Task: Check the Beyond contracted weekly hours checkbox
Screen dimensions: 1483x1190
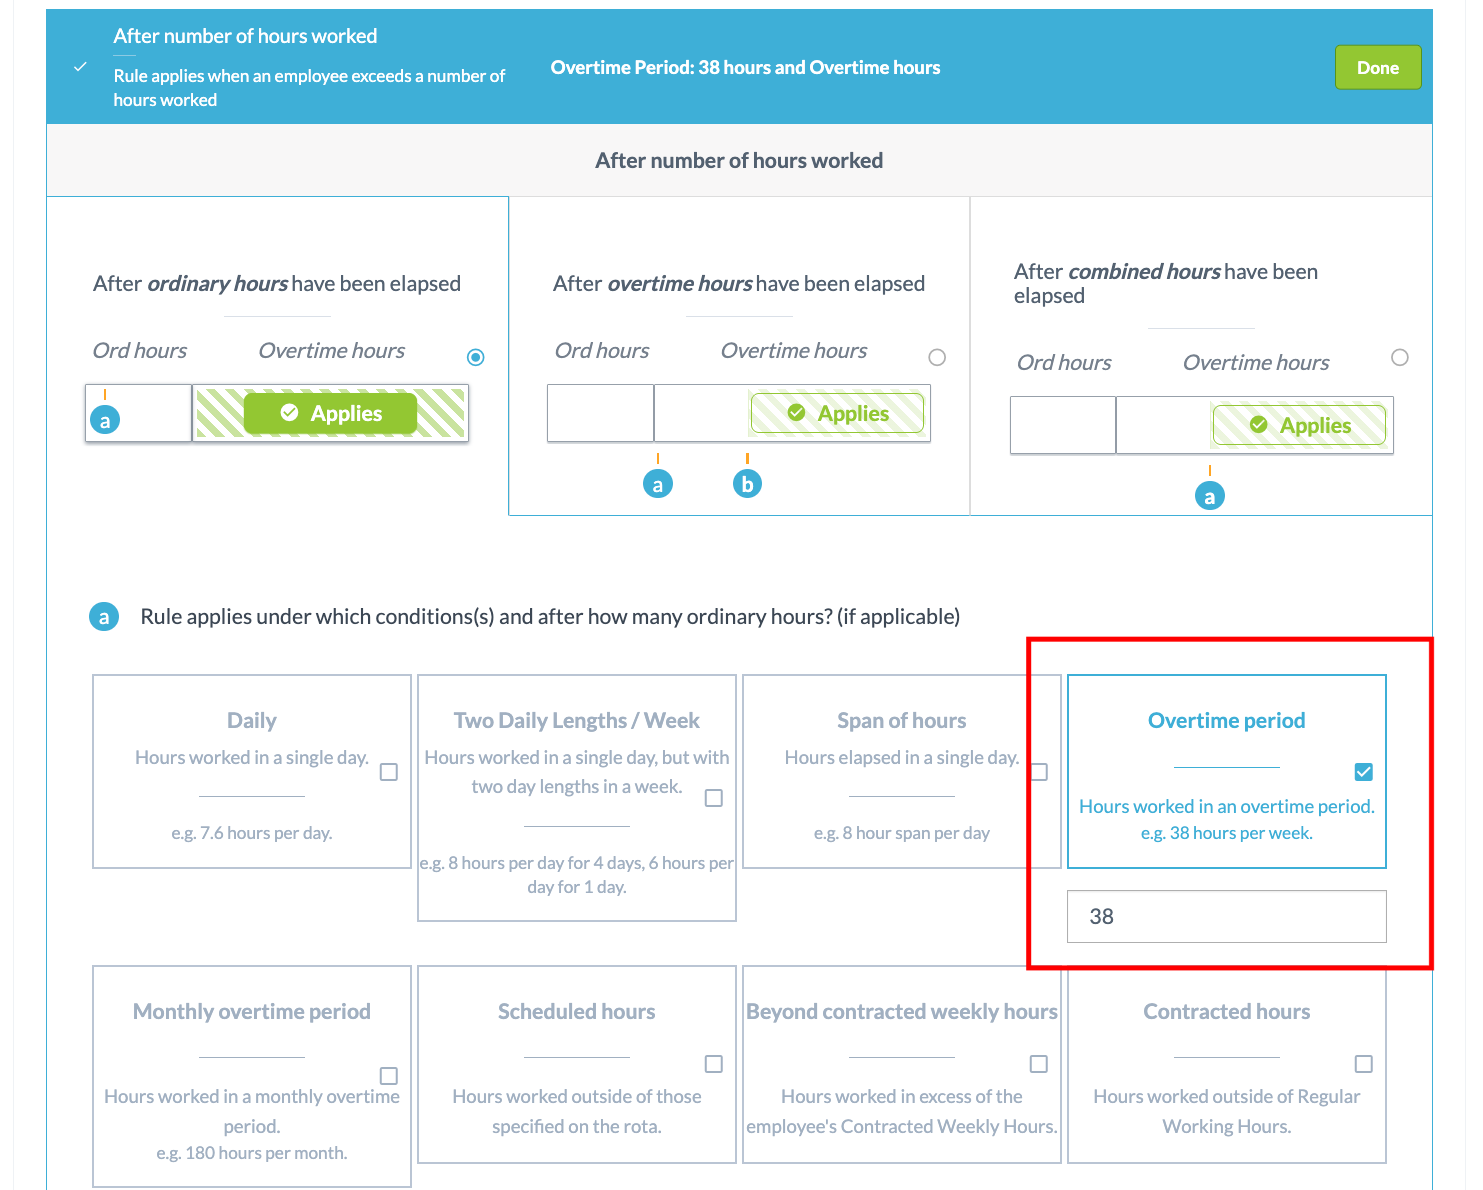Action: click(1039, 1064)
